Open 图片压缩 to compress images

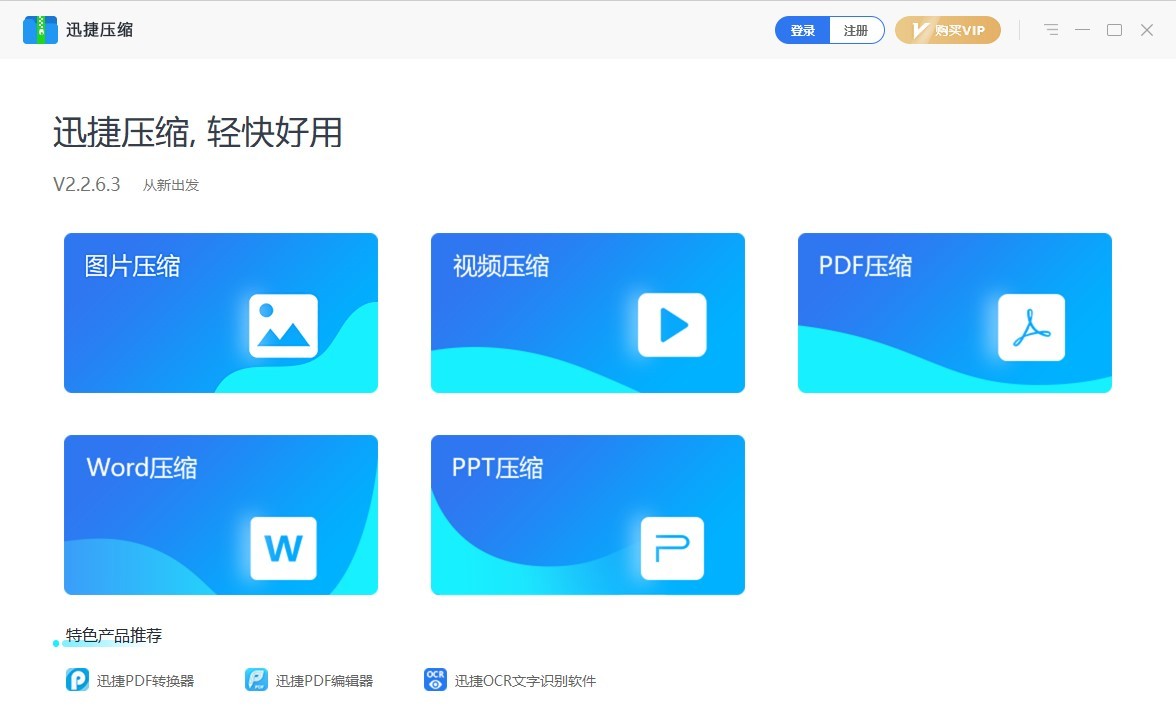[220, 312]
